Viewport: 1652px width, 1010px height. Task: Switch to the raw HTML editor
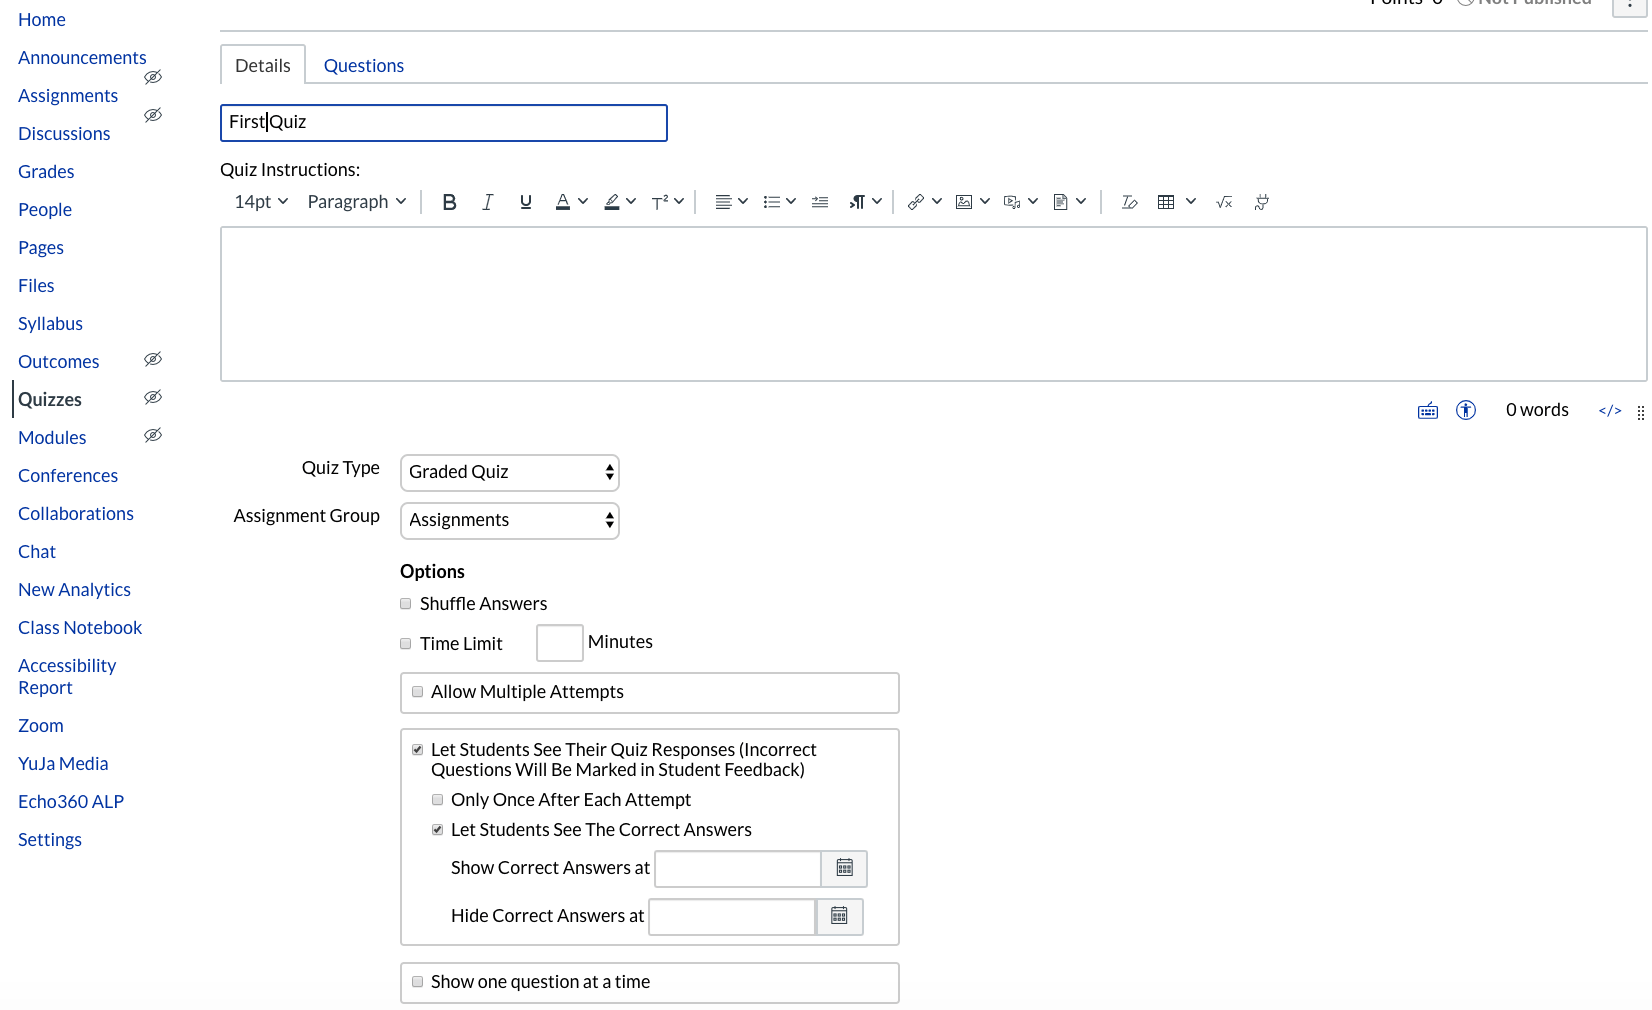coord(1608,410)
